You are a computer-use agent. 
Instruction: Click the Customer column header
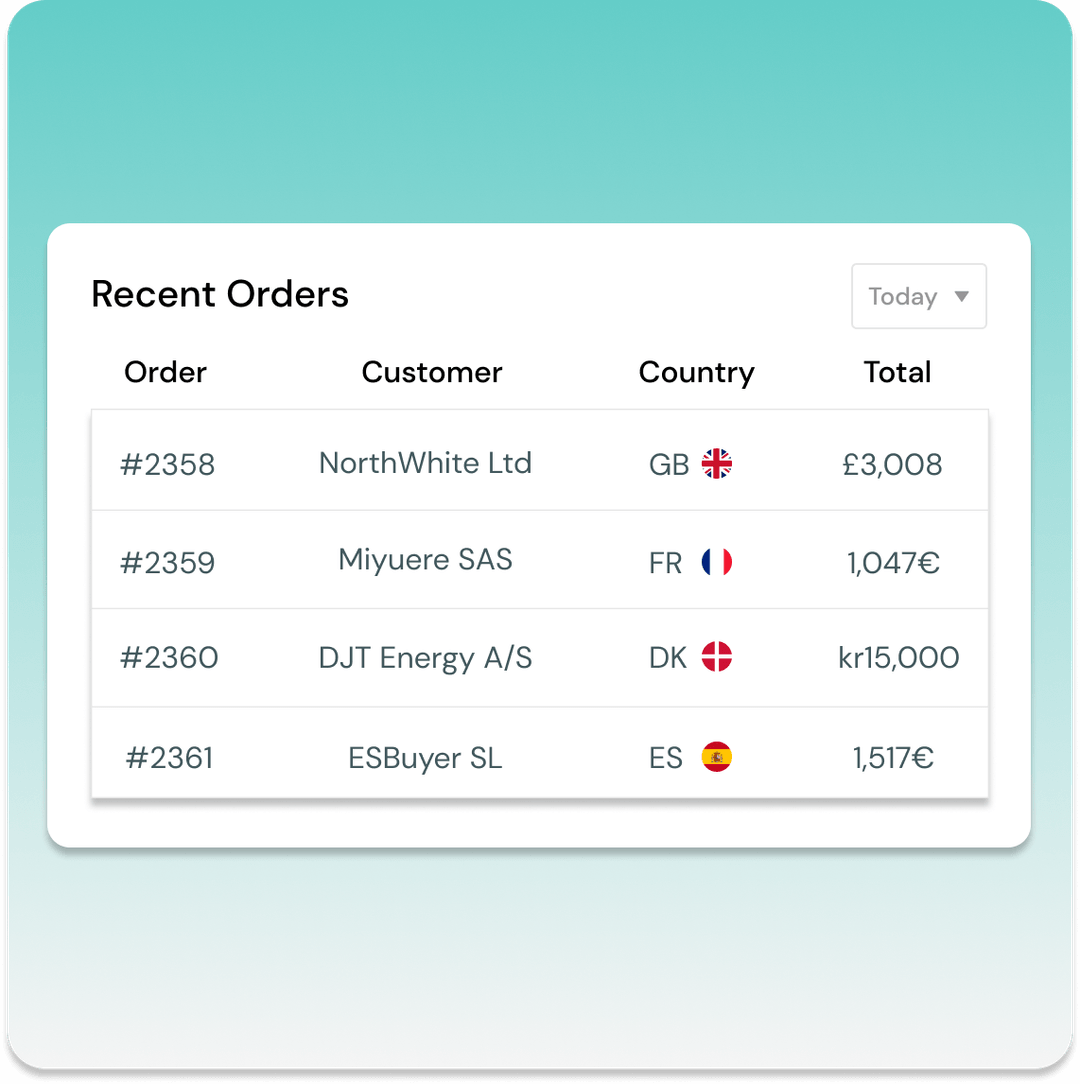coord(432,372)
